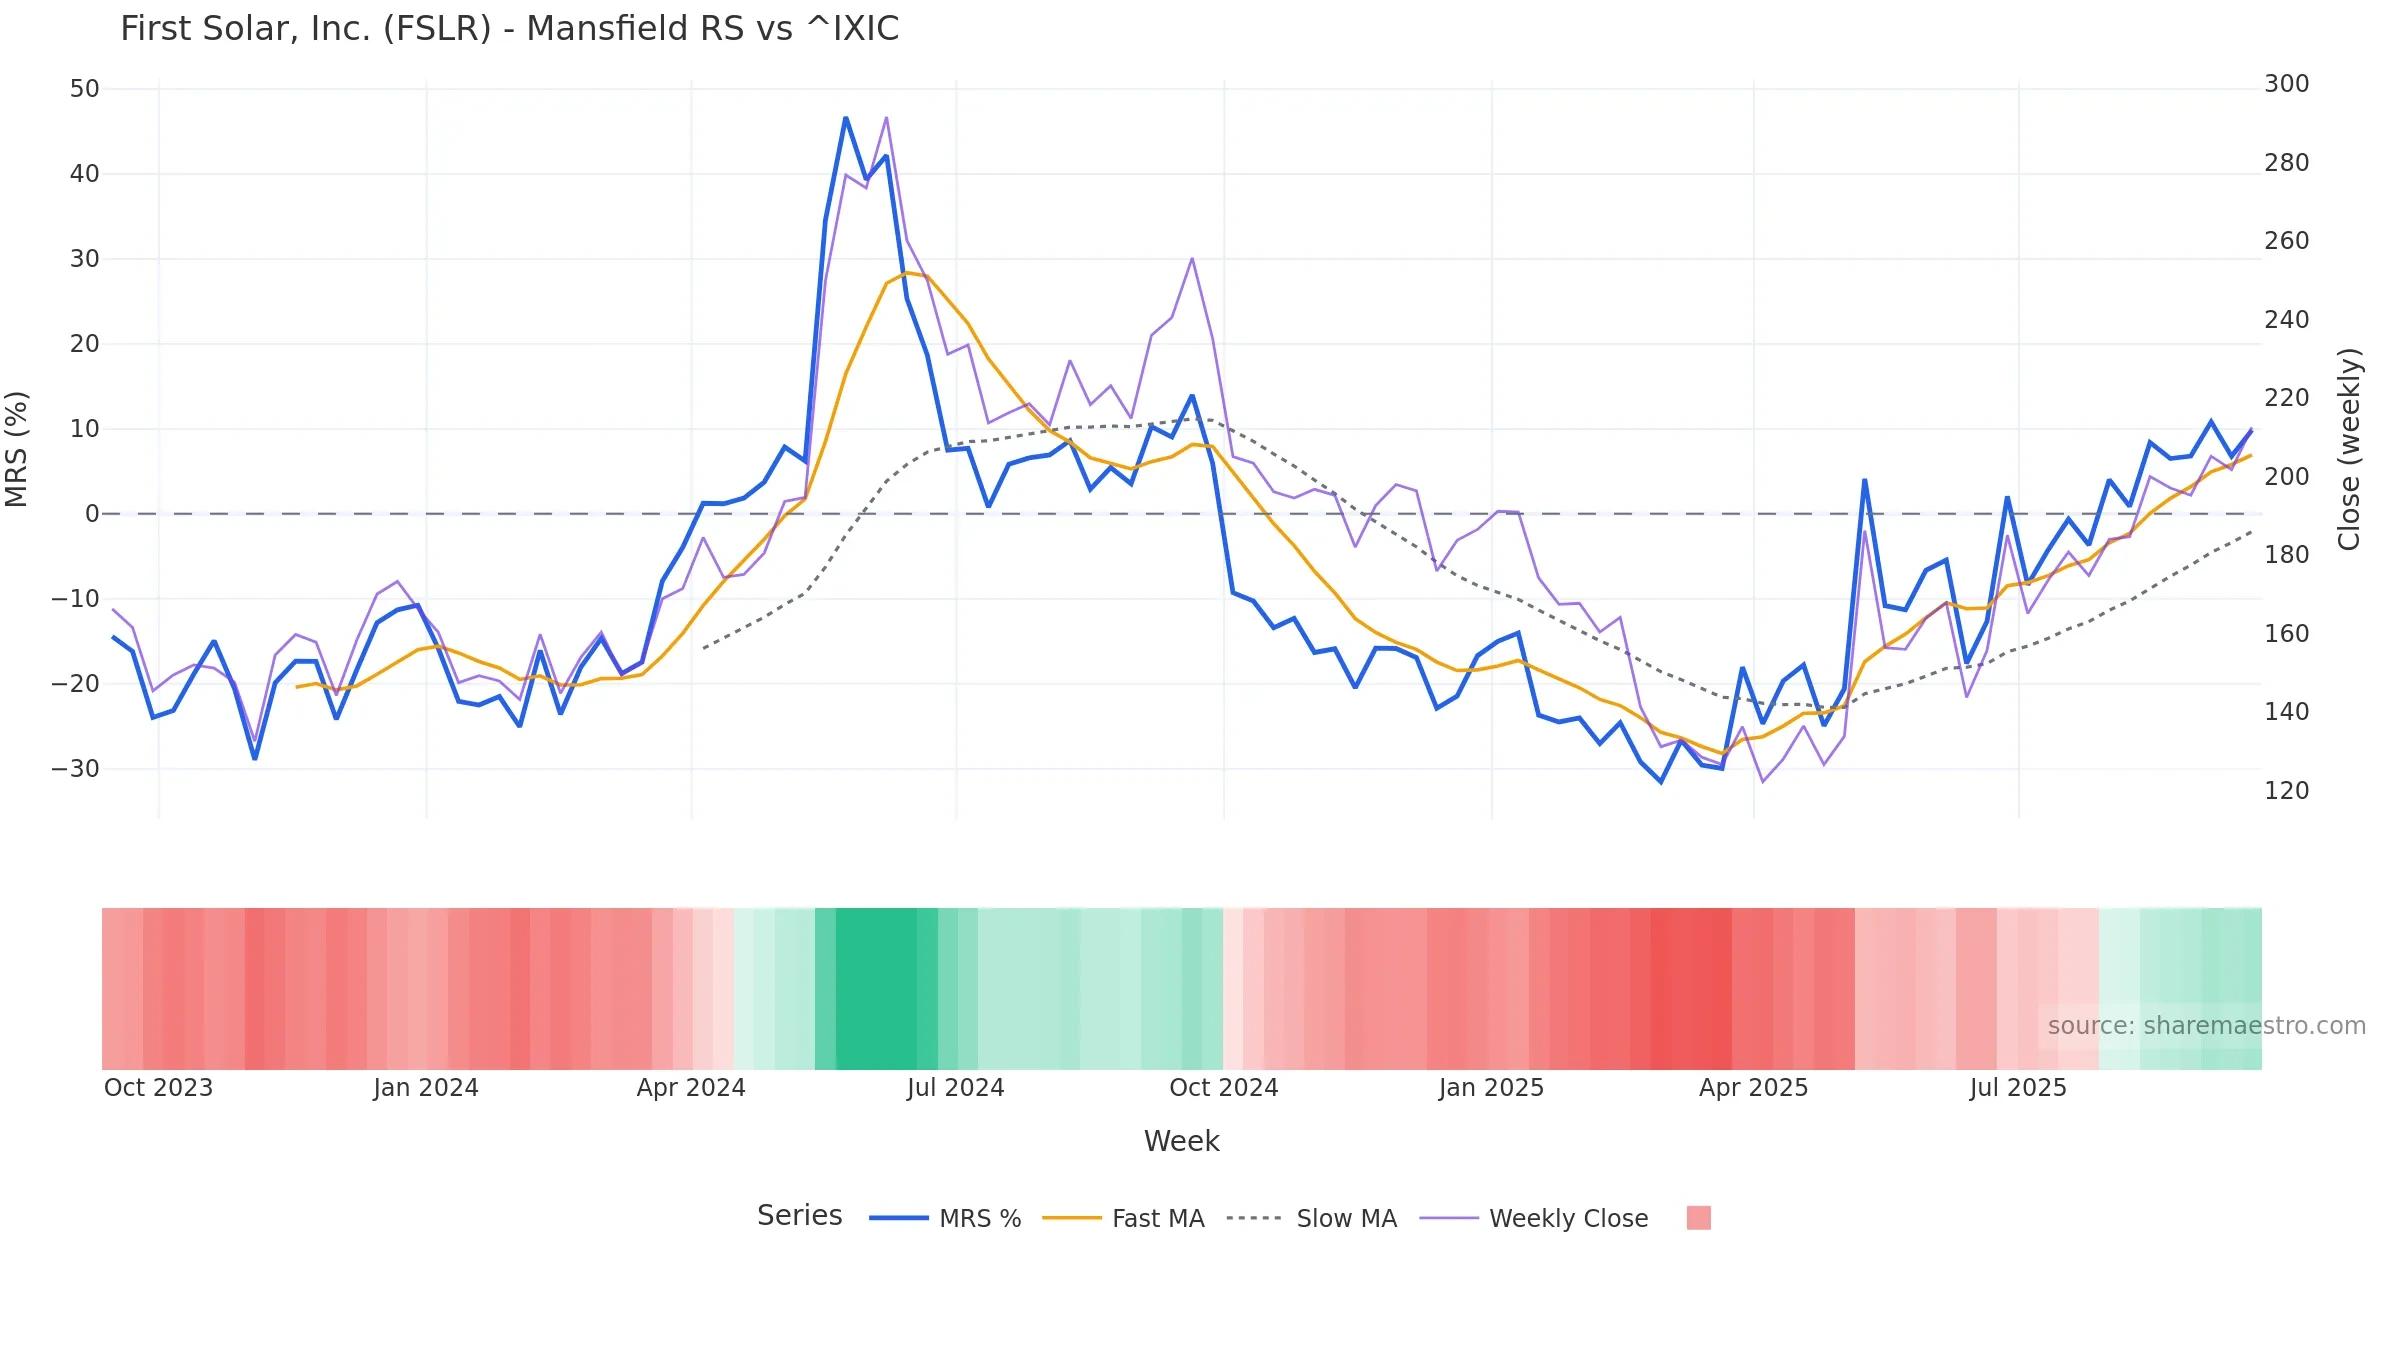Click the 'Oct 2024' x-axis label
Screen dimensions: 2400x1350
coord(1224,1088)
